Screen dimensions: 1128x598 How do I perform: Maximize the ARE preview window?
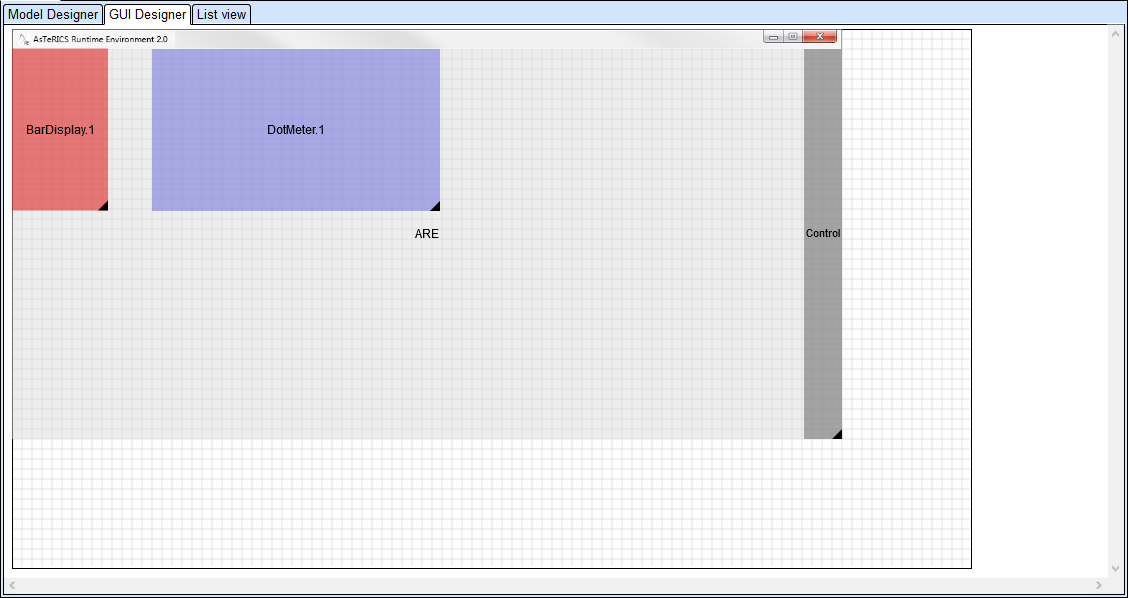792,37
